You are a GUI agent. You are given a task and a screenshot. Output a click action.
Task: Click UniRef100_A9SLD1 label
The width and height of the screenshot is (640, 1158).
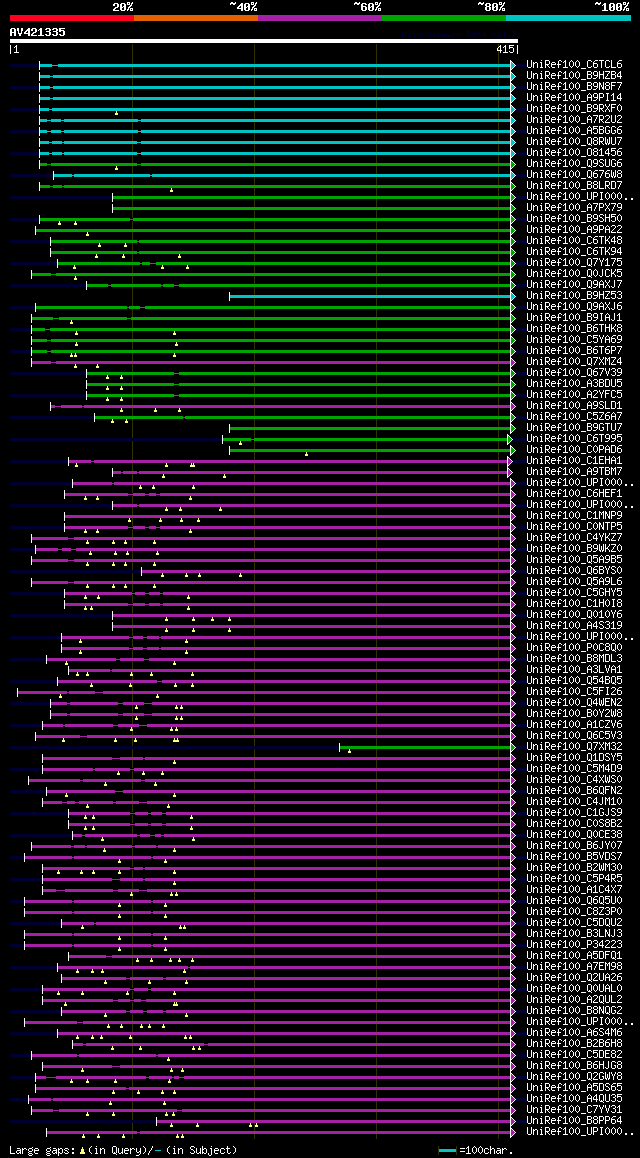[574, 405]
